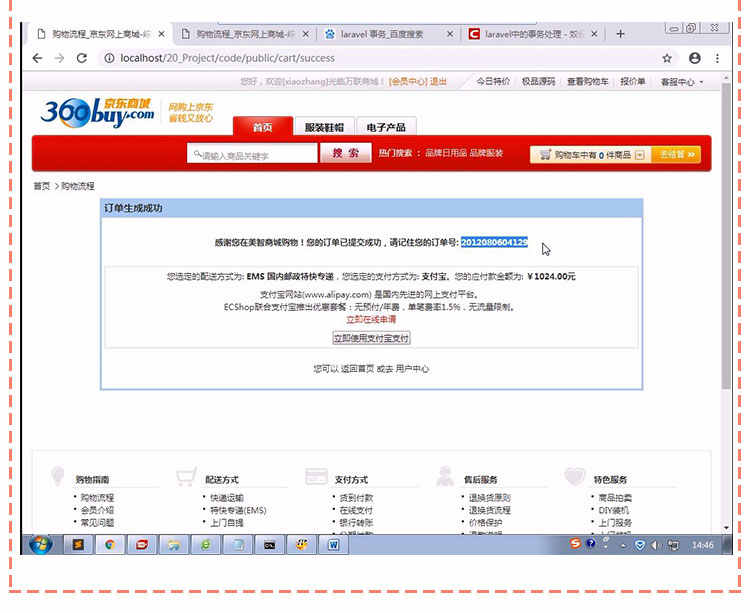Click 返回首页 link below payment box
750x613 pixels.
(357, 369)
